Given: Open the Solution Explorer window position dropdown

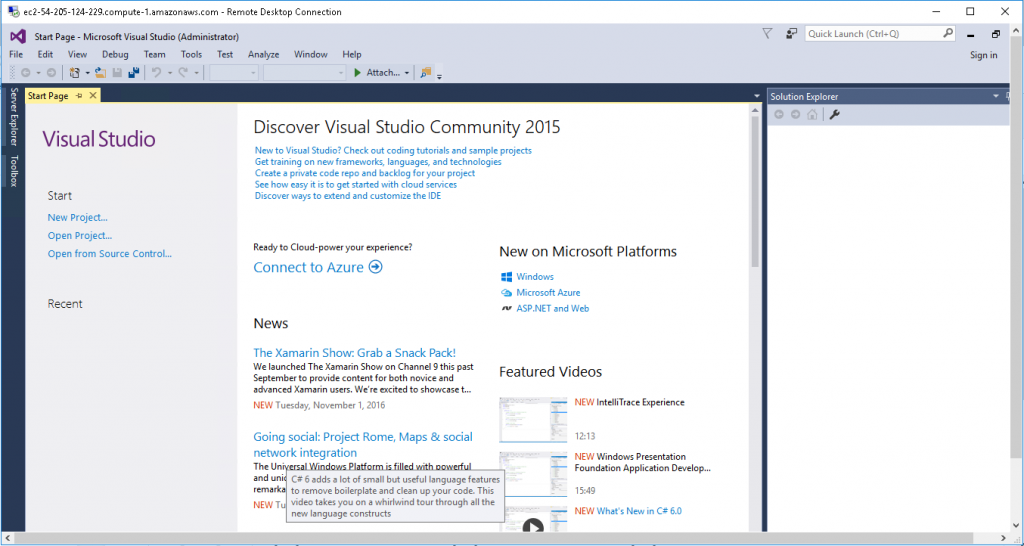Looking at the screenshot, I should pyautogui.click(x=995, y=96).
